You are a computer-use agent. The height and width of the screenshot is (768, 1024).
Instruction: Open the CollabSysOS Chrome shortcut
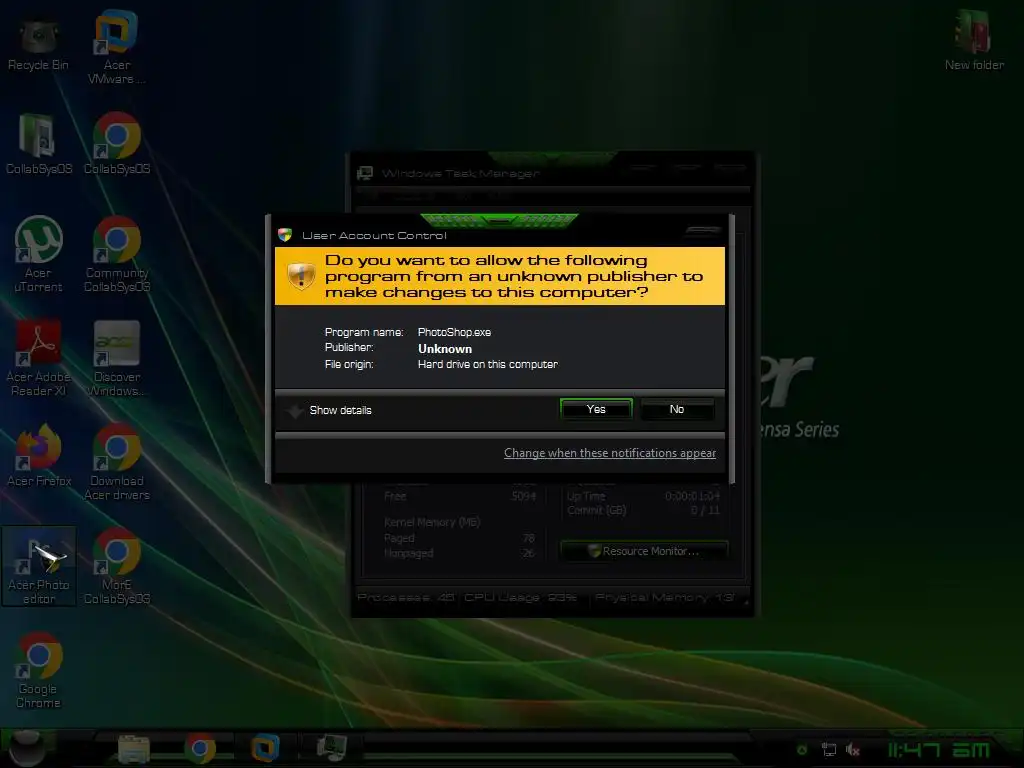click(117, 144)
